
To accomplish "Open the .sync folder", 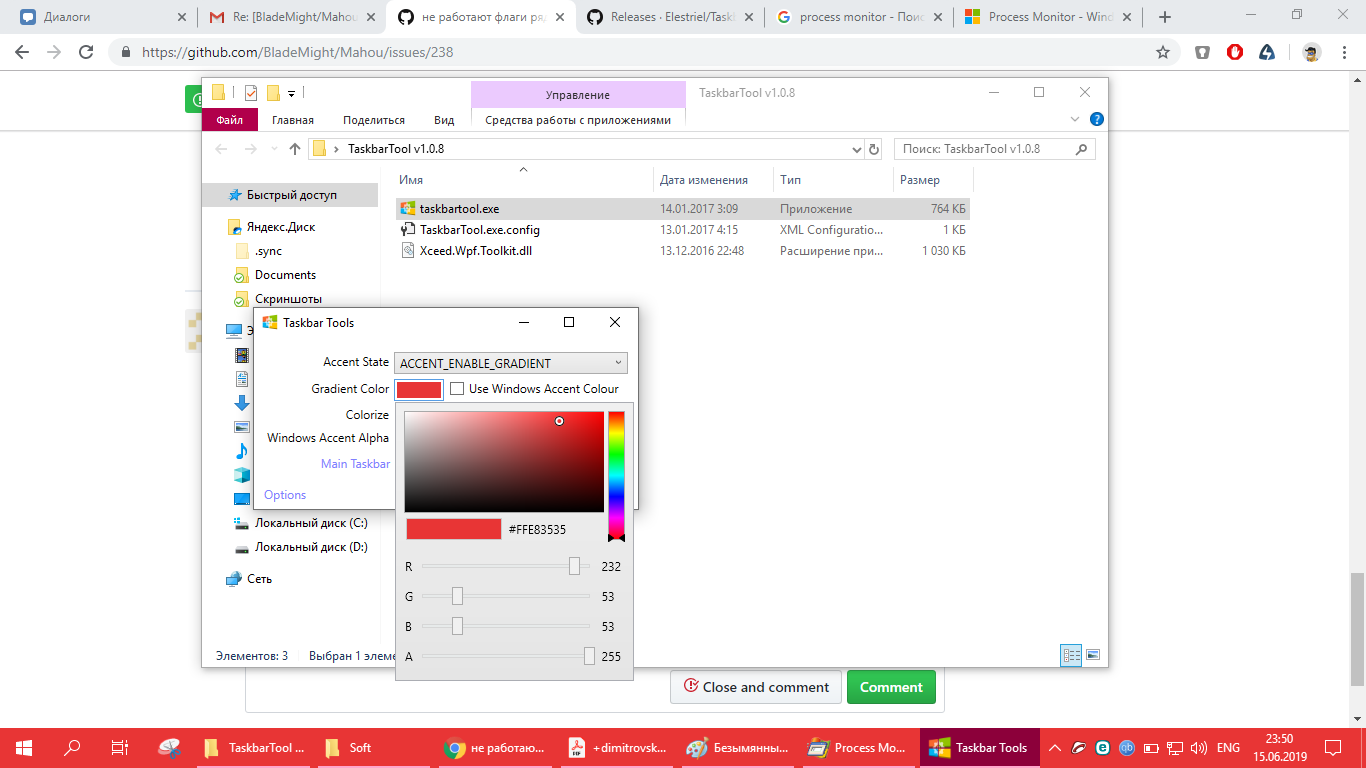I will pyautogui.click(x=268, y=251).
